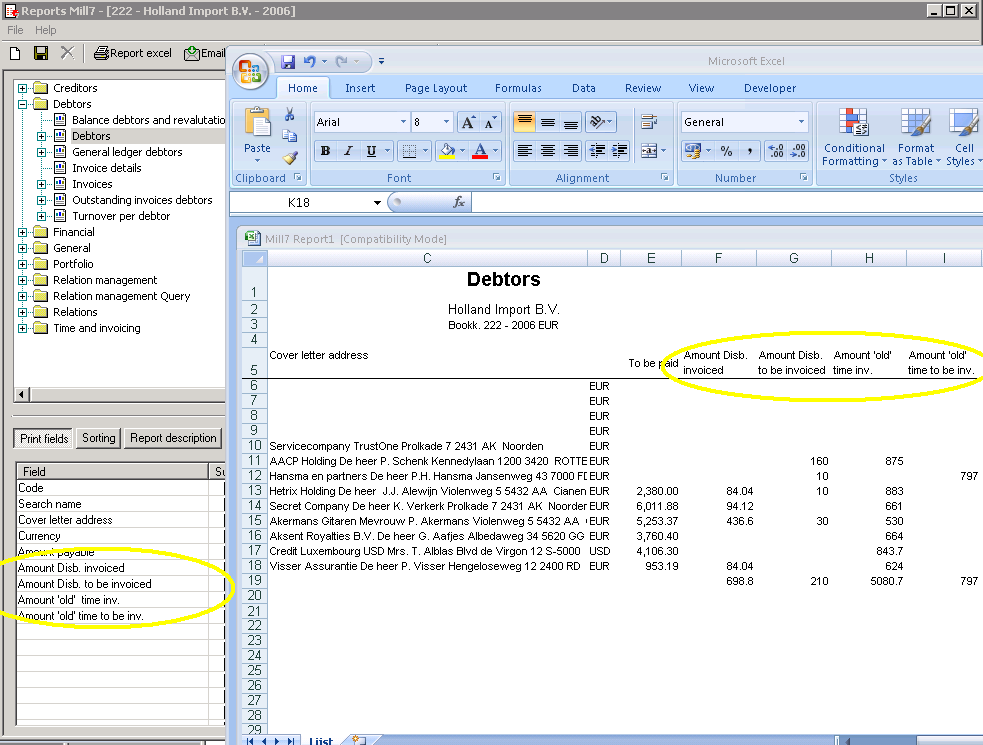Toggle Align Text Left
The height and width of the screenshot is (745, 983).
coord(525,151)
